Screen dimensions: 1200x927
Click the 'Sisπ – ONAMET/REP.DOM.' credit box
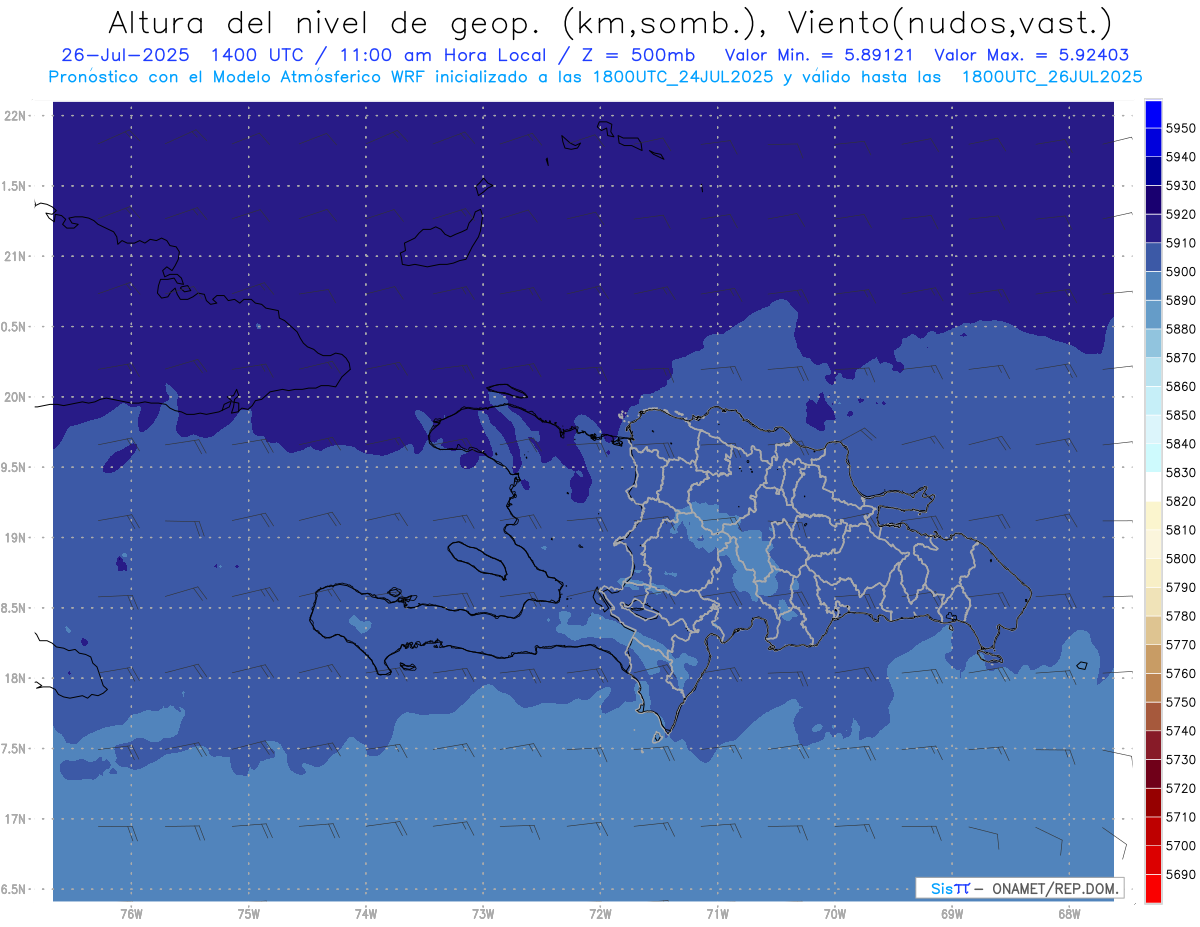point(1020,888)
